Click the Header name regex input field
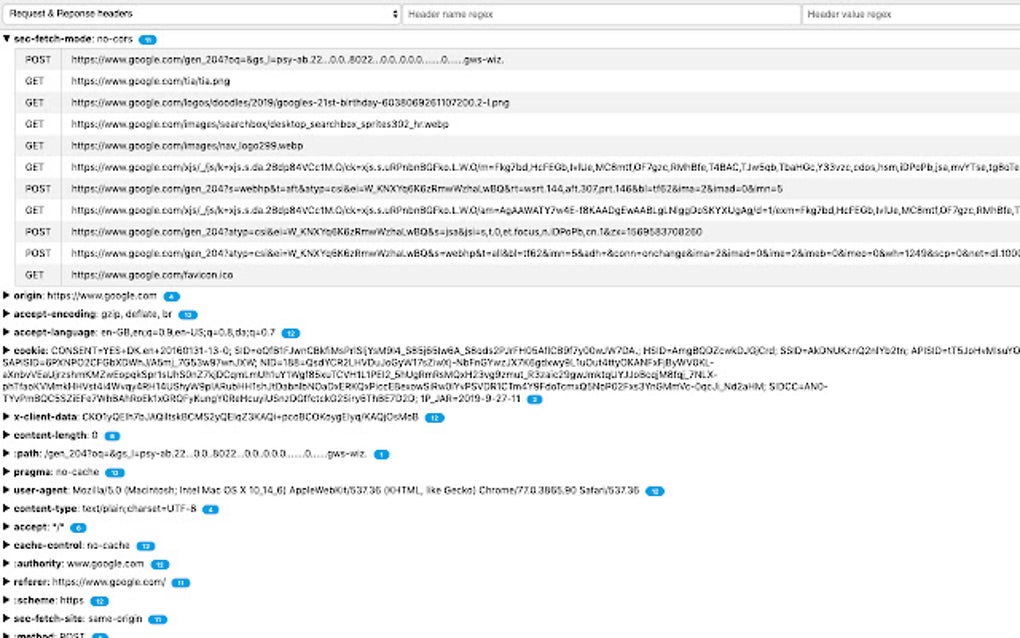Viewport: 1020px width, 638px height. tap(600, 14)
